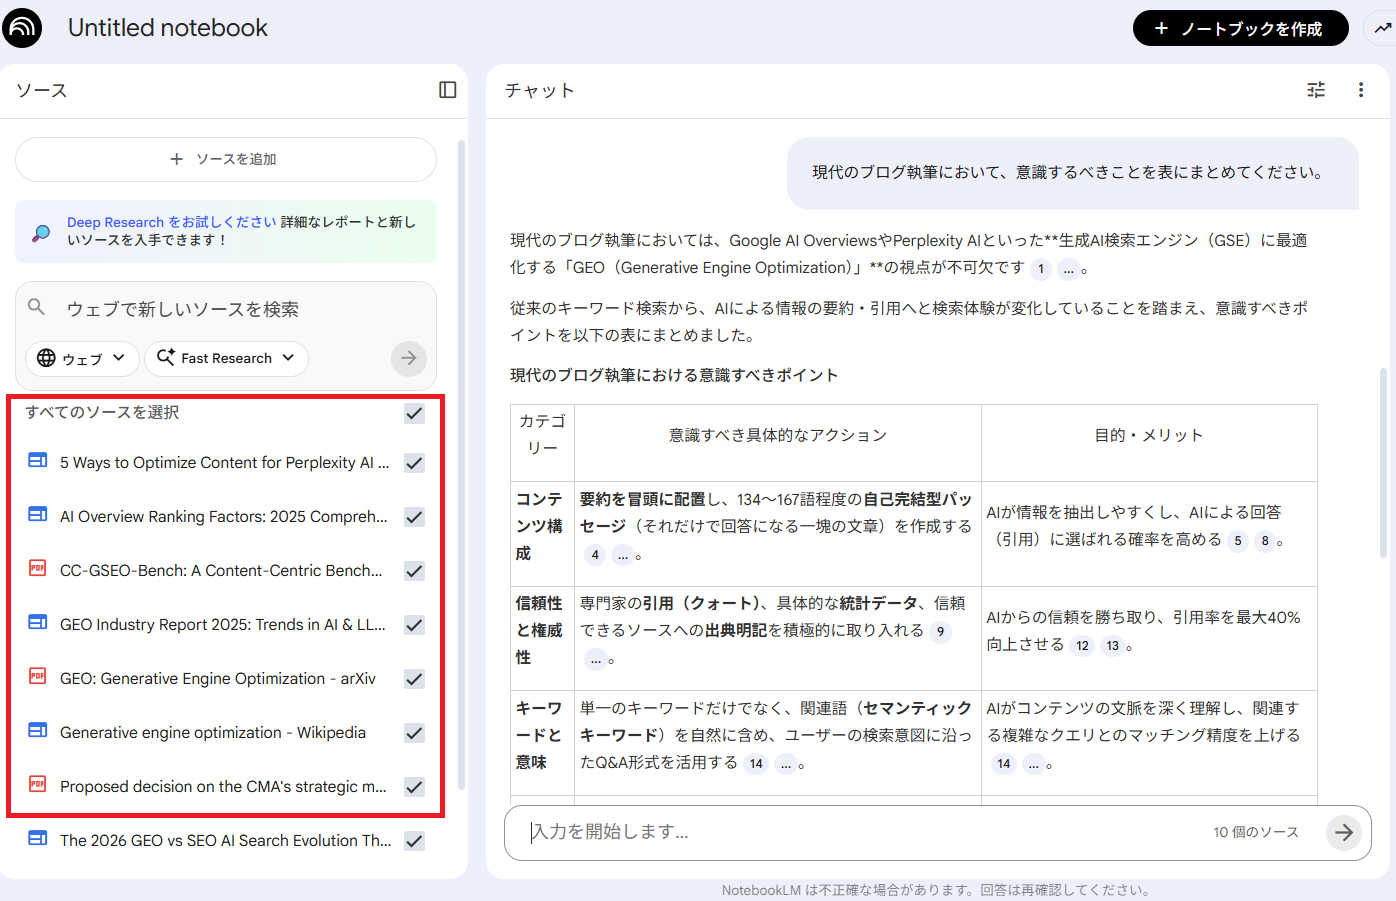Collapse the ソース panel with the panel icon
This screenshot has height=901, width=1396.
point(447,90)
